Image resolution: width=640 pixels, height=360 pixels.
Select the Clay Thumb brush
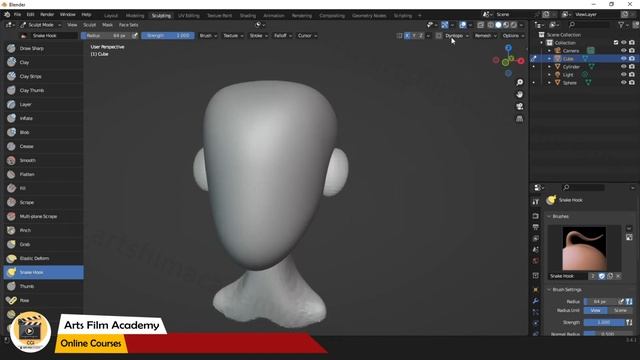pos(43,90)
